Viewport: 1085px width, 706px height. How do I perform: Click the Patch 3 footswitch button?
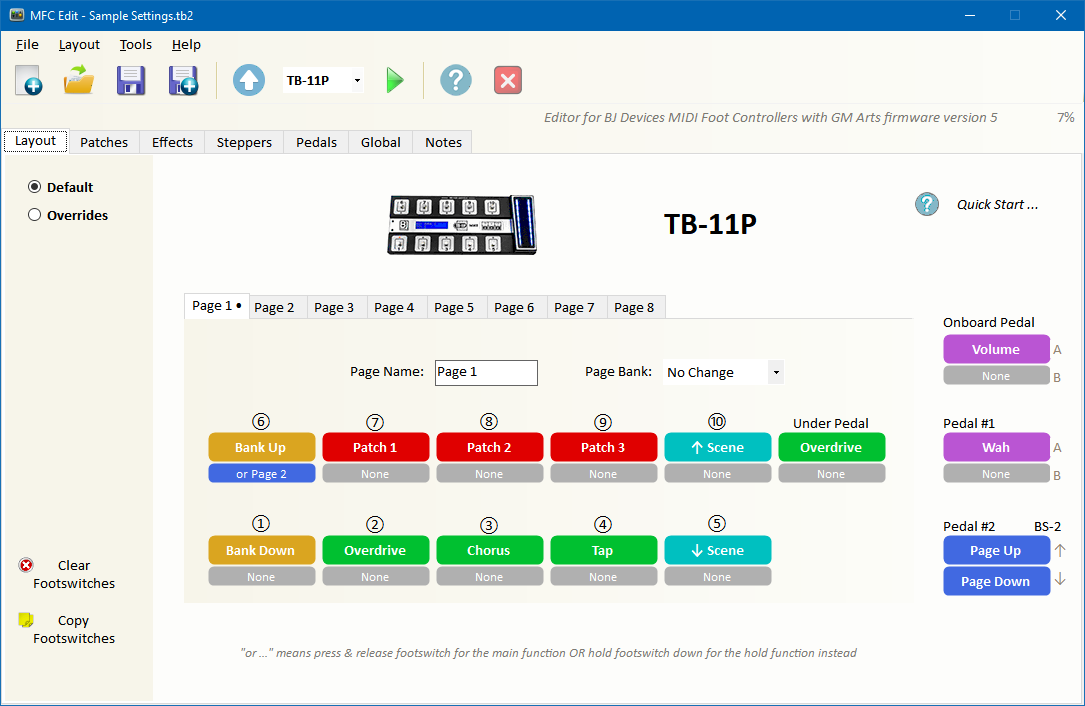(x=603, y=447)
